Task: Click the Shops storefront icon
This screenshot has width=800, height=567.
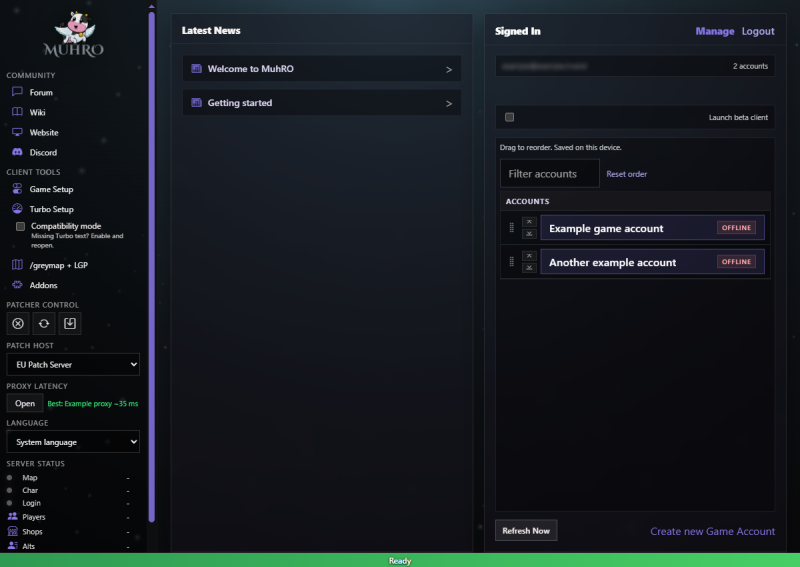Action: tap(13, 531)
